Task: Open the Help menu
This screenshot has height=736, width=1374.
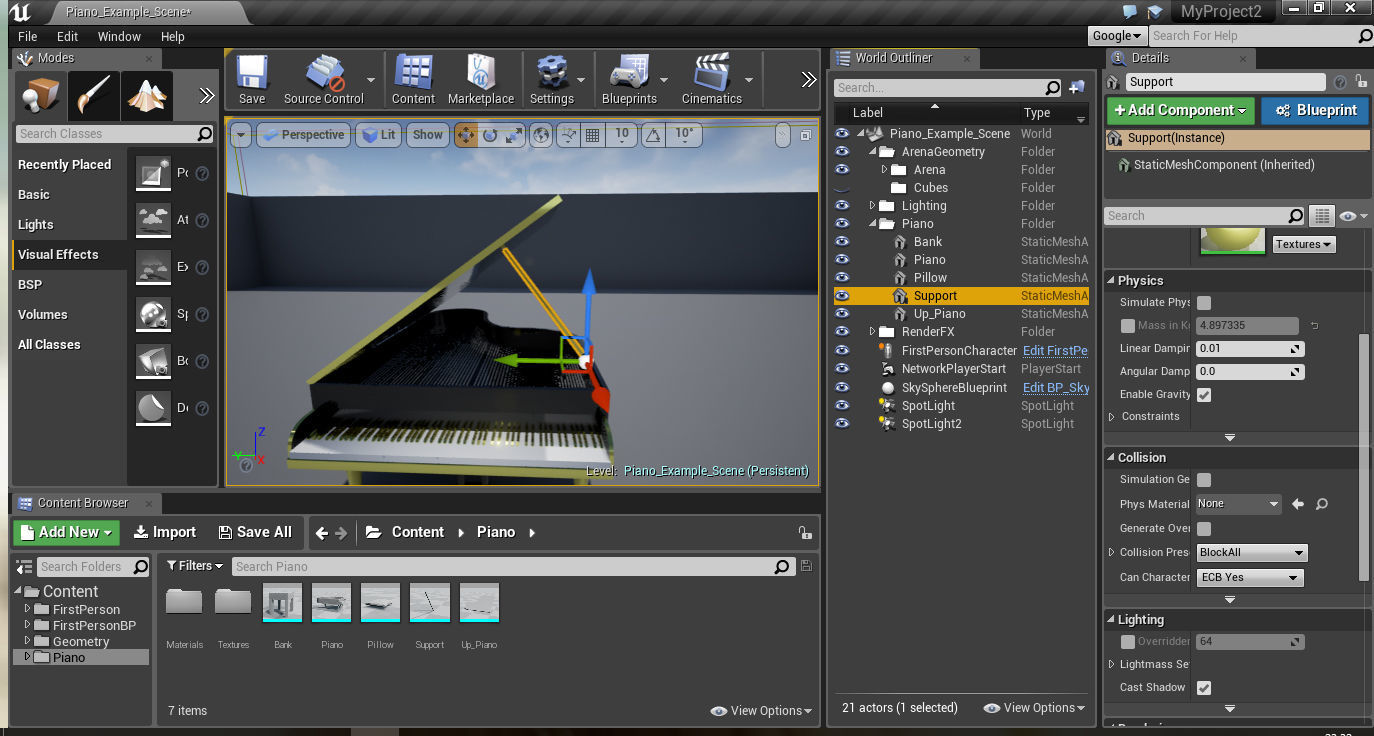Action: (x=173, y=37)
